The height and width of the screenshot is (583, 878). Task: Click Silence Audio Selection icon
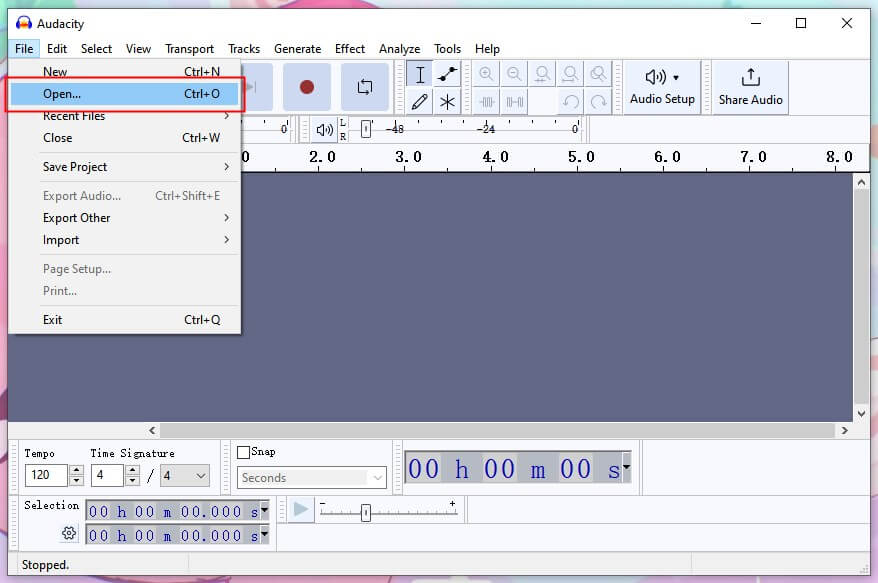coord(514,102)
